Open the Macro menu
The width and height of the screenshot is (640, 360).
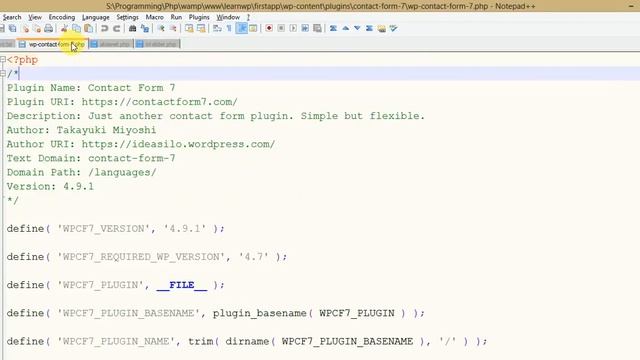(x=154, y=17)
